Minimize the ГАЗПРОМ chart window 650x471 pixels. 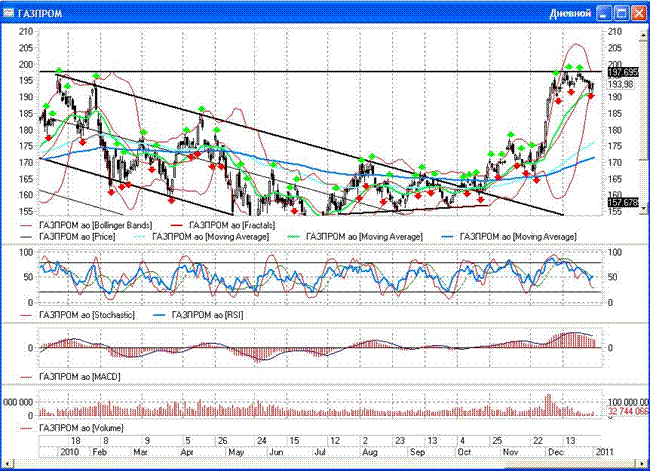pos(604,13)
